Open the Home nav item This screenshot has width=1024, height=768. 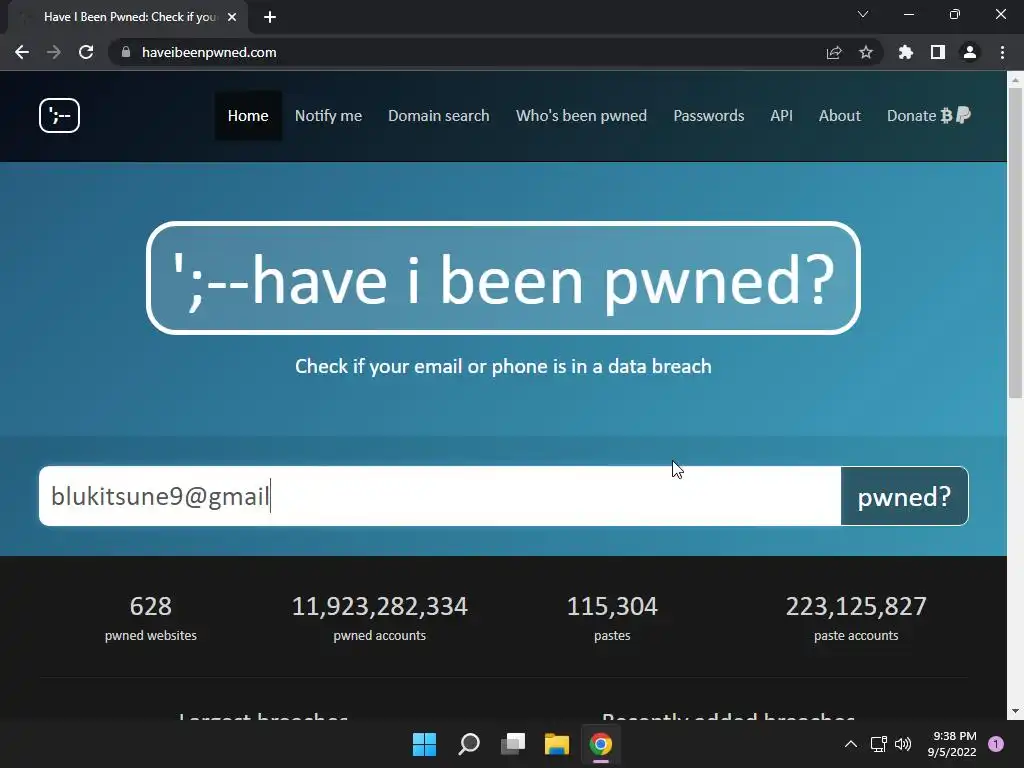tap(248, 116)
